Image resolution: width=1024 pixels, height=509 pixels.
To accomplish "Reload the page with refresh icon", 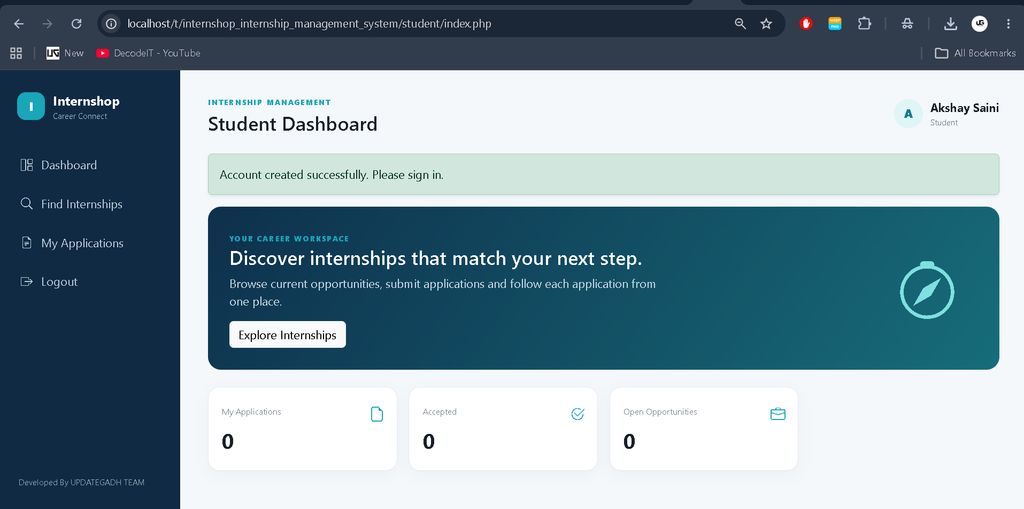I will tap(76, 24).
